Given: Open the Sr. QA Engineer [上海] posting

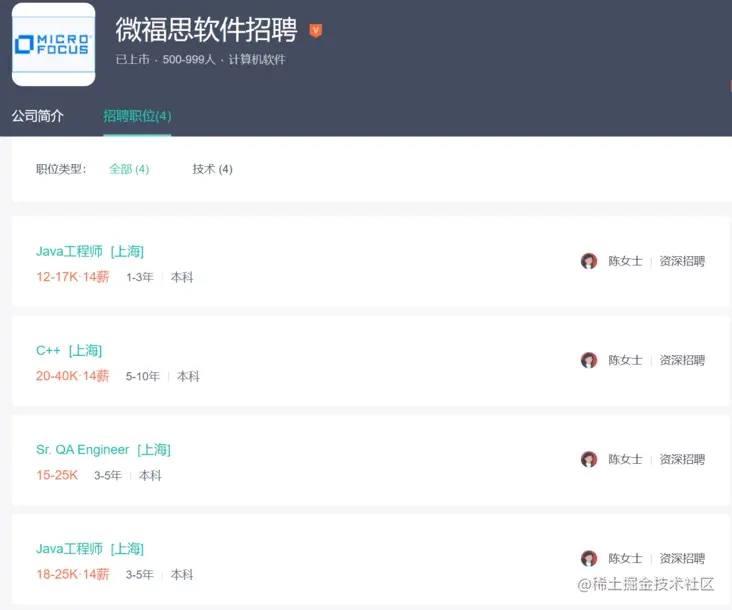Looking at the screenshot, I should coord(103,450).
